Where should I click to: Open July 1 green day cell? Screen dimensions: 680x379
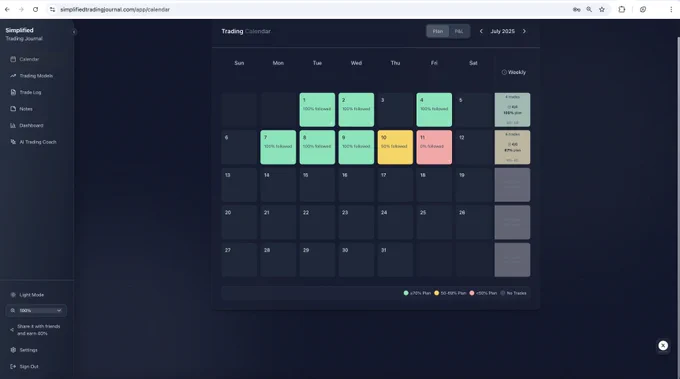(x=317, y=110)
